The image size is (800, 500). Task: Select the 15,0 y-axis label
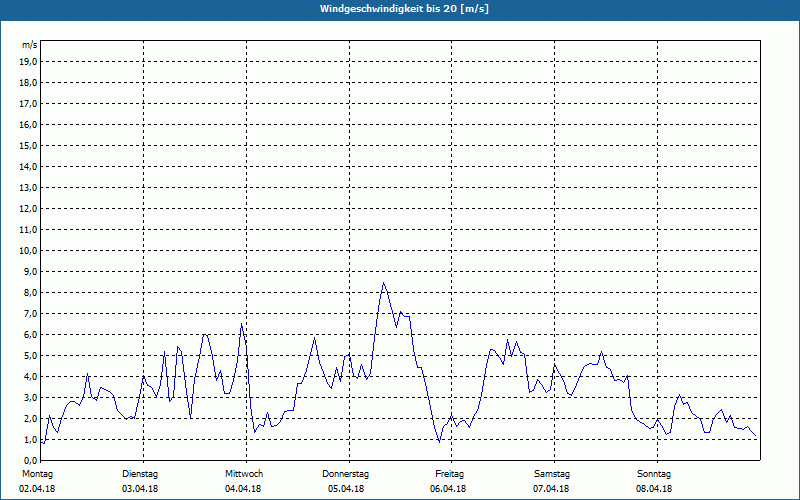point(29,145)
